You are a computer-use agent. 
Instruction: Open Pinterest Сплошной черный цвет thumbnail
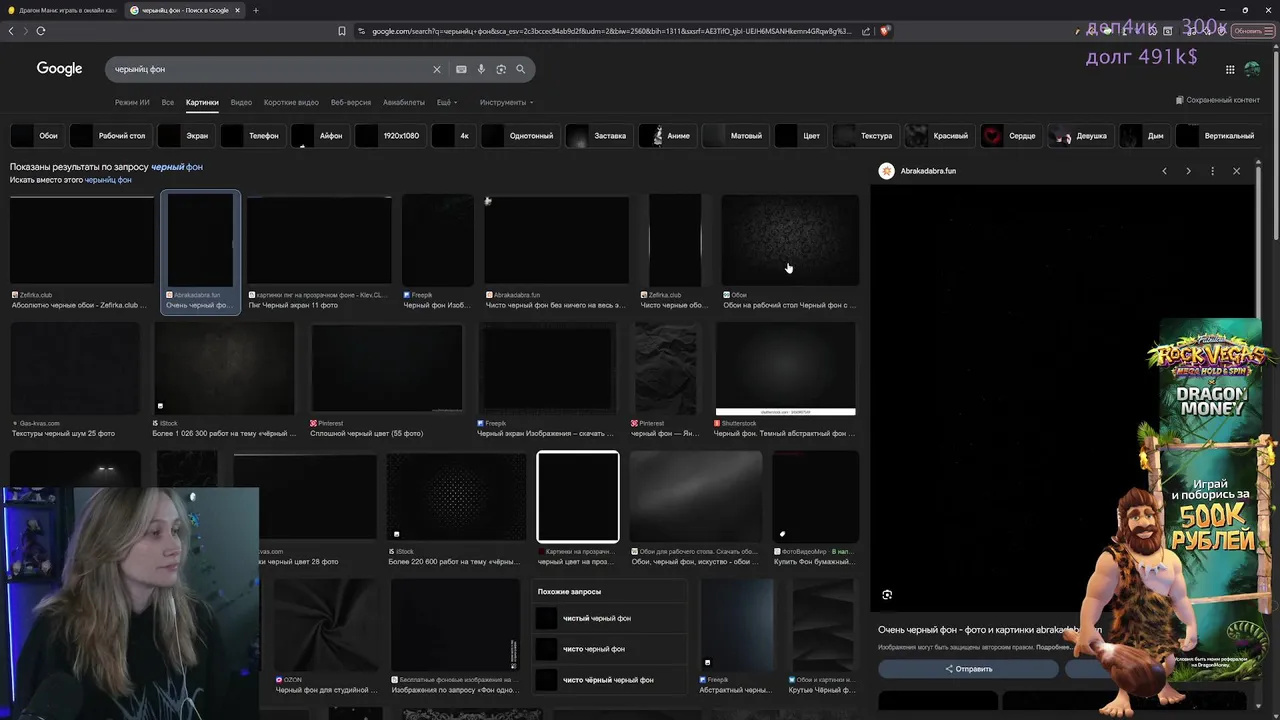(x=386, y=369)
